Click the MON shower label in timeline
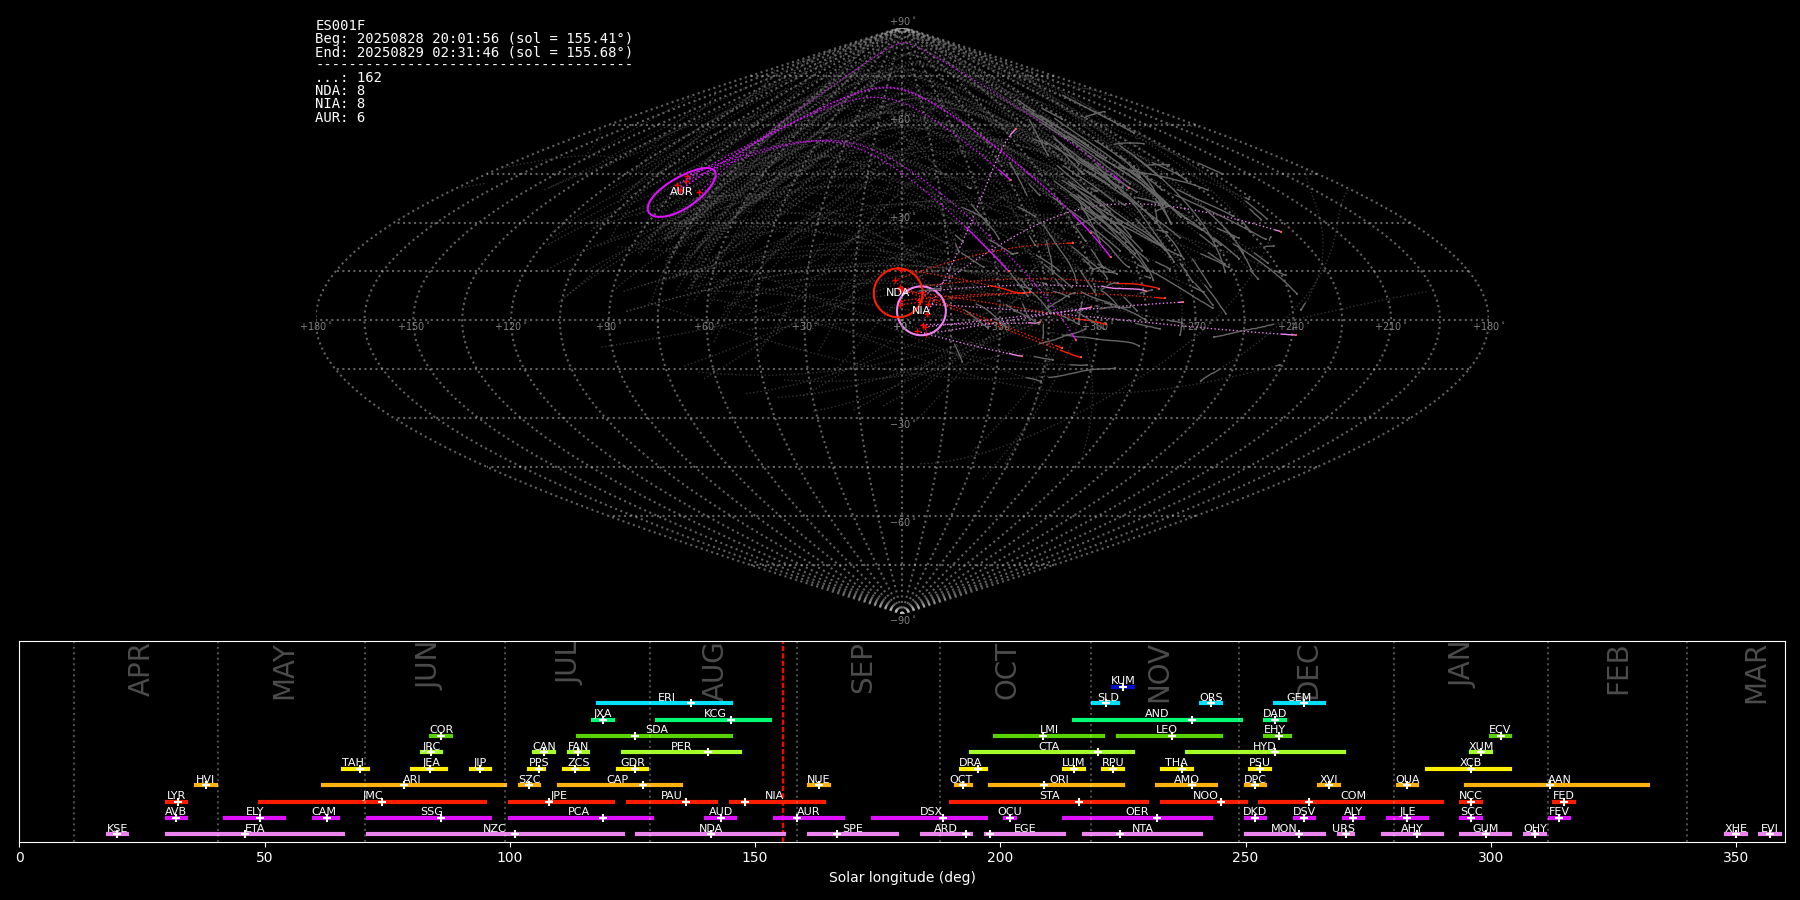The width and height of the screenshot is (1800, 900). click(x=1284, y=829)
